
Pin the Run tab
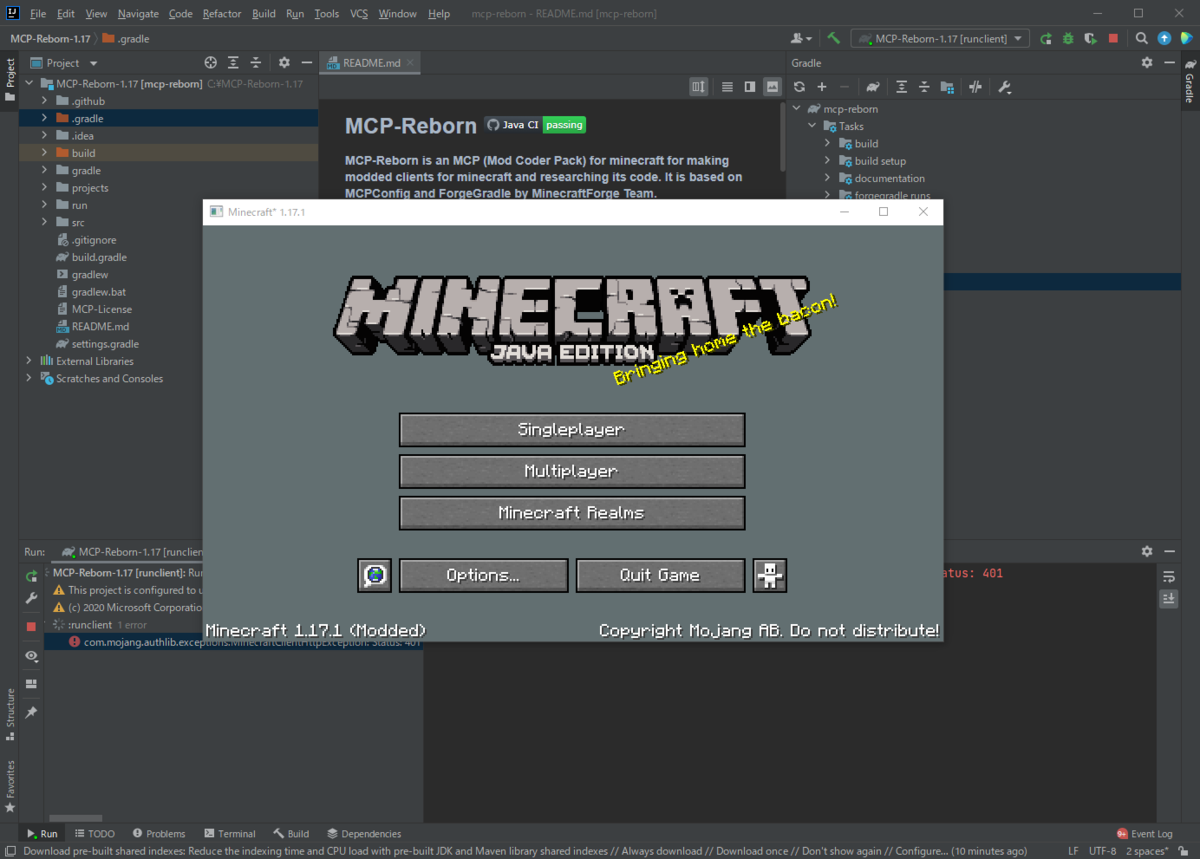pos(31,712)
